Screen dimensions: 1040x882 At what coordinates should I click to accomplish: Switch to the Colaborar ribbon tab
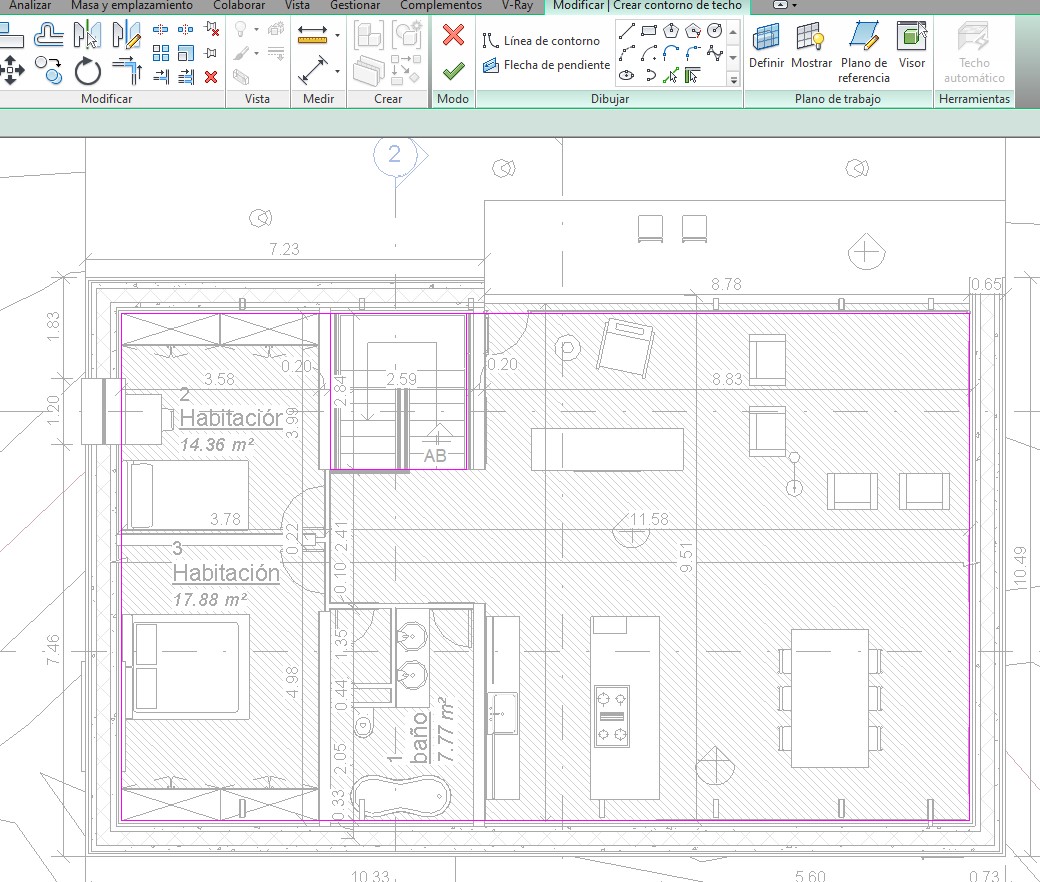tap(239, 5)
